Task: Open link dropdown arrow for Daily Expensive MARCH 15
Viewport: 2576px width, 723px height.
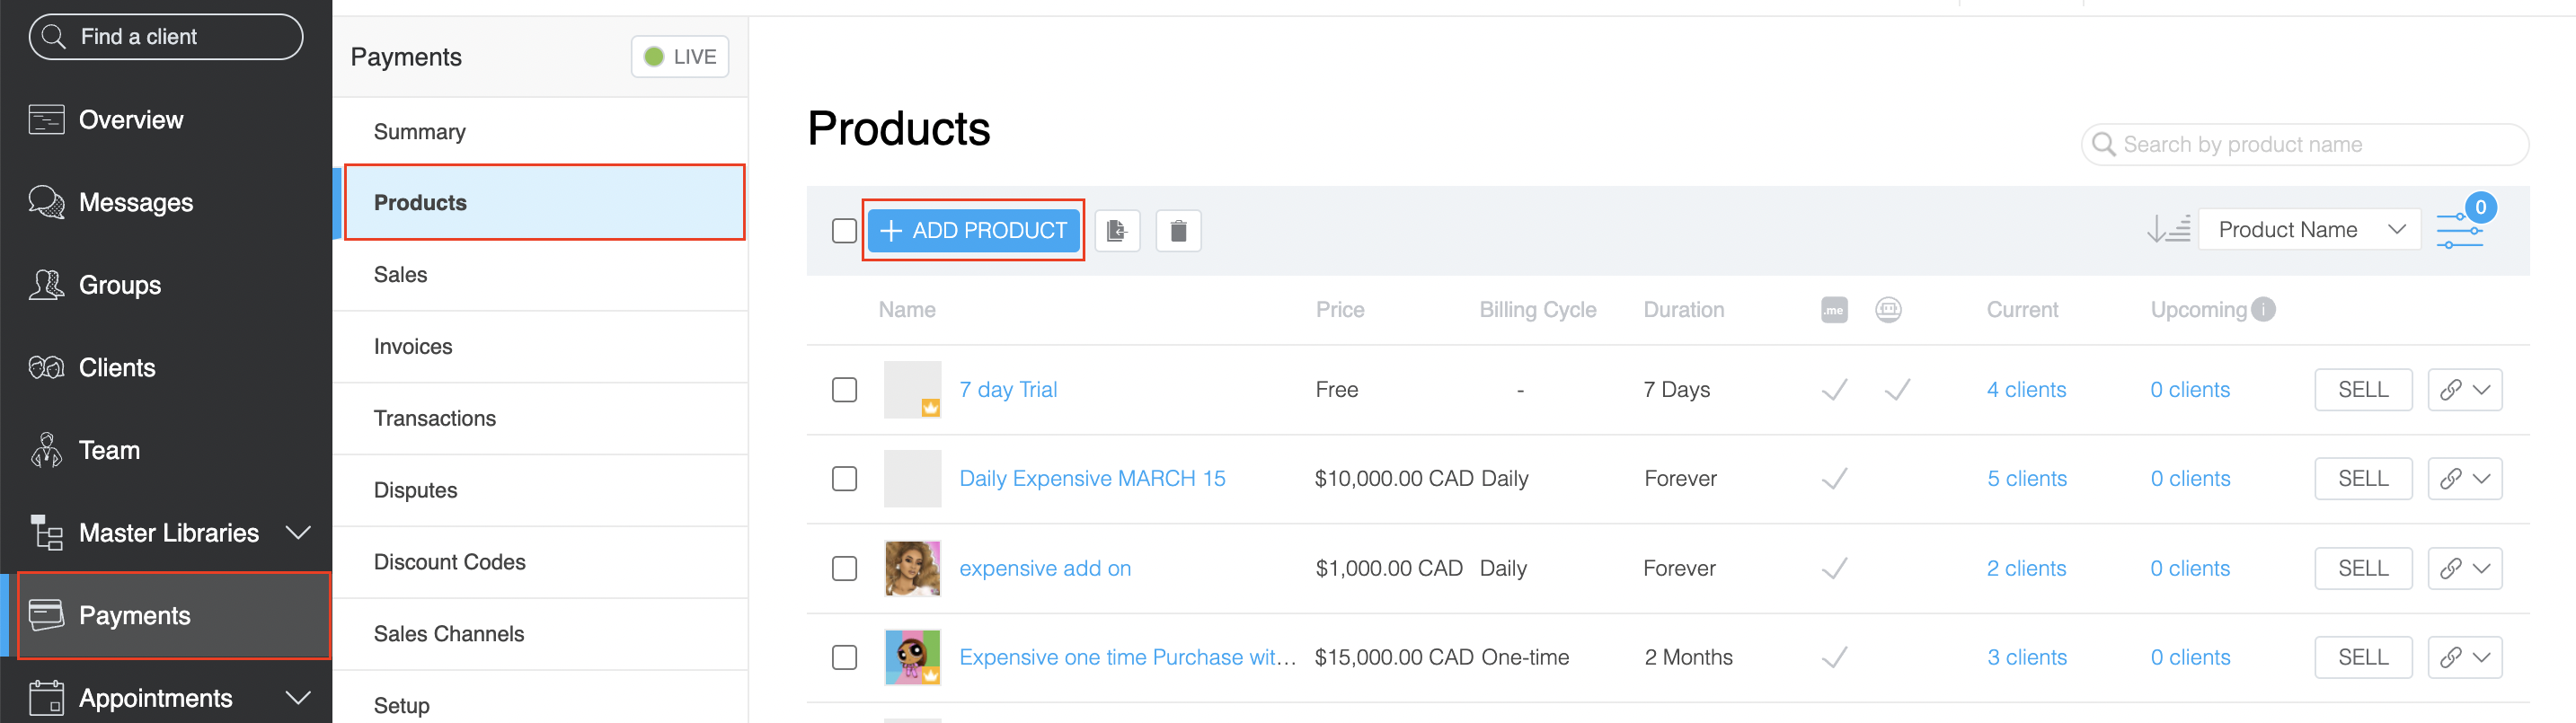Action: [x=2481, y=479]
